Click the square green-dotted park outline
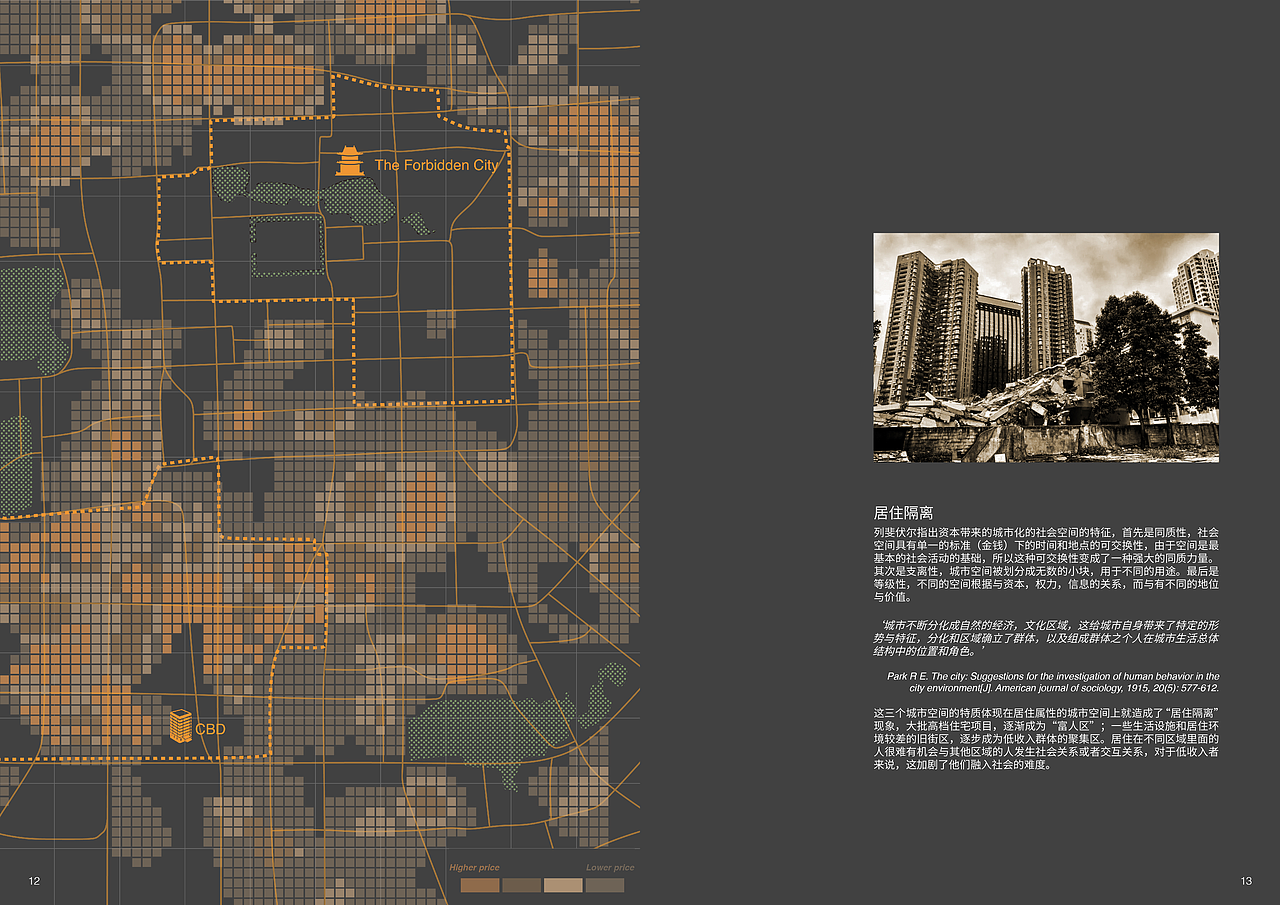Image resolution: width=1280 pixels, height=905 pixels. tap(287, 245)
